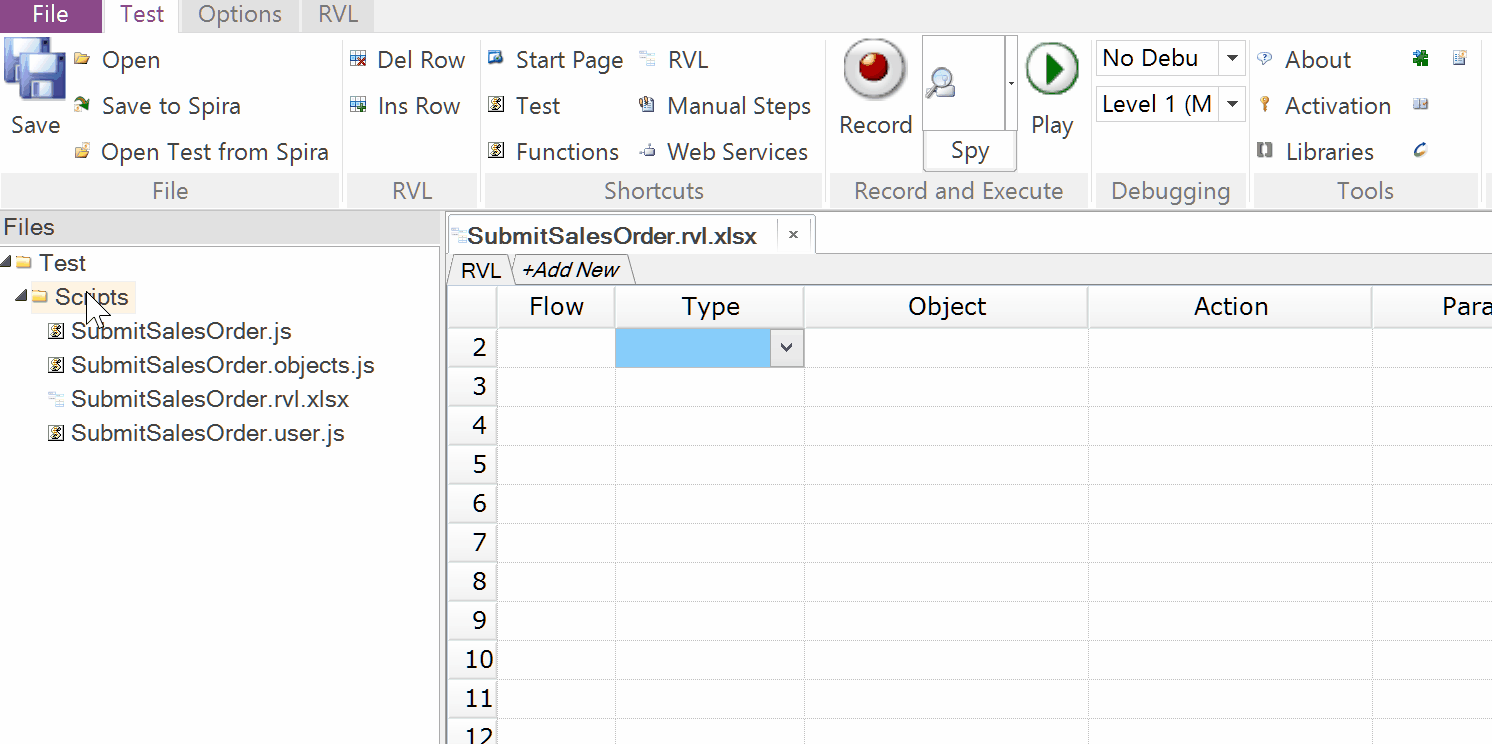Click the Activation key icon

(1265, 105)
